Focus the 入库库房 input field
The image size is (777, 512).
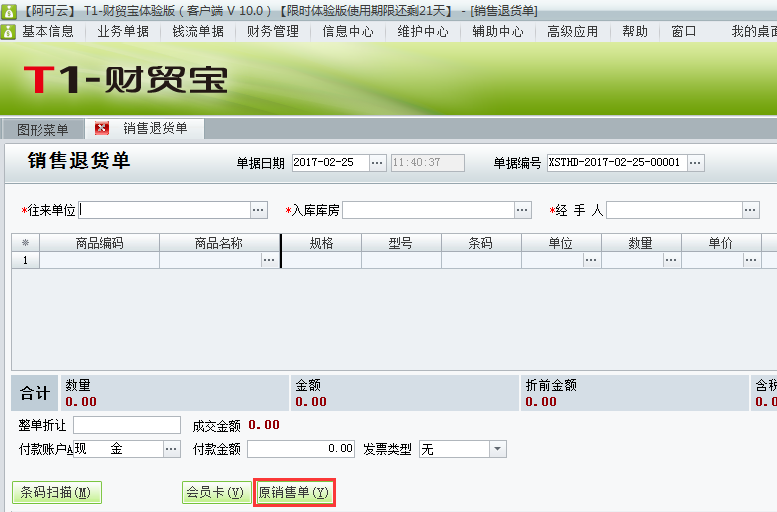(x=429, y=210)
